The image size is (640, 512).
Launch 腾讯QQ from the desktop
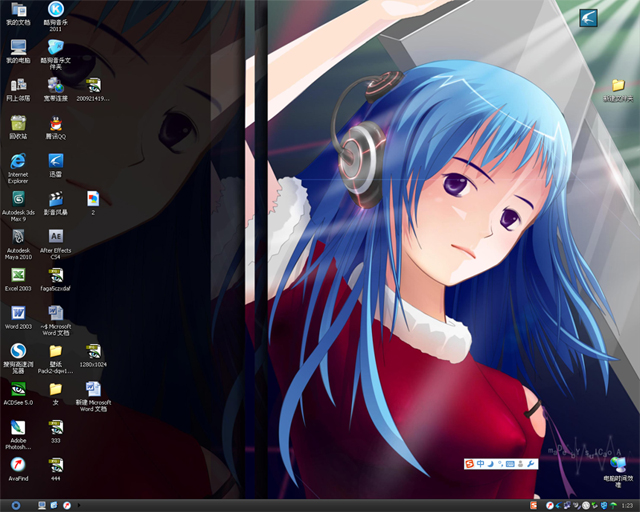coord(56,127)
